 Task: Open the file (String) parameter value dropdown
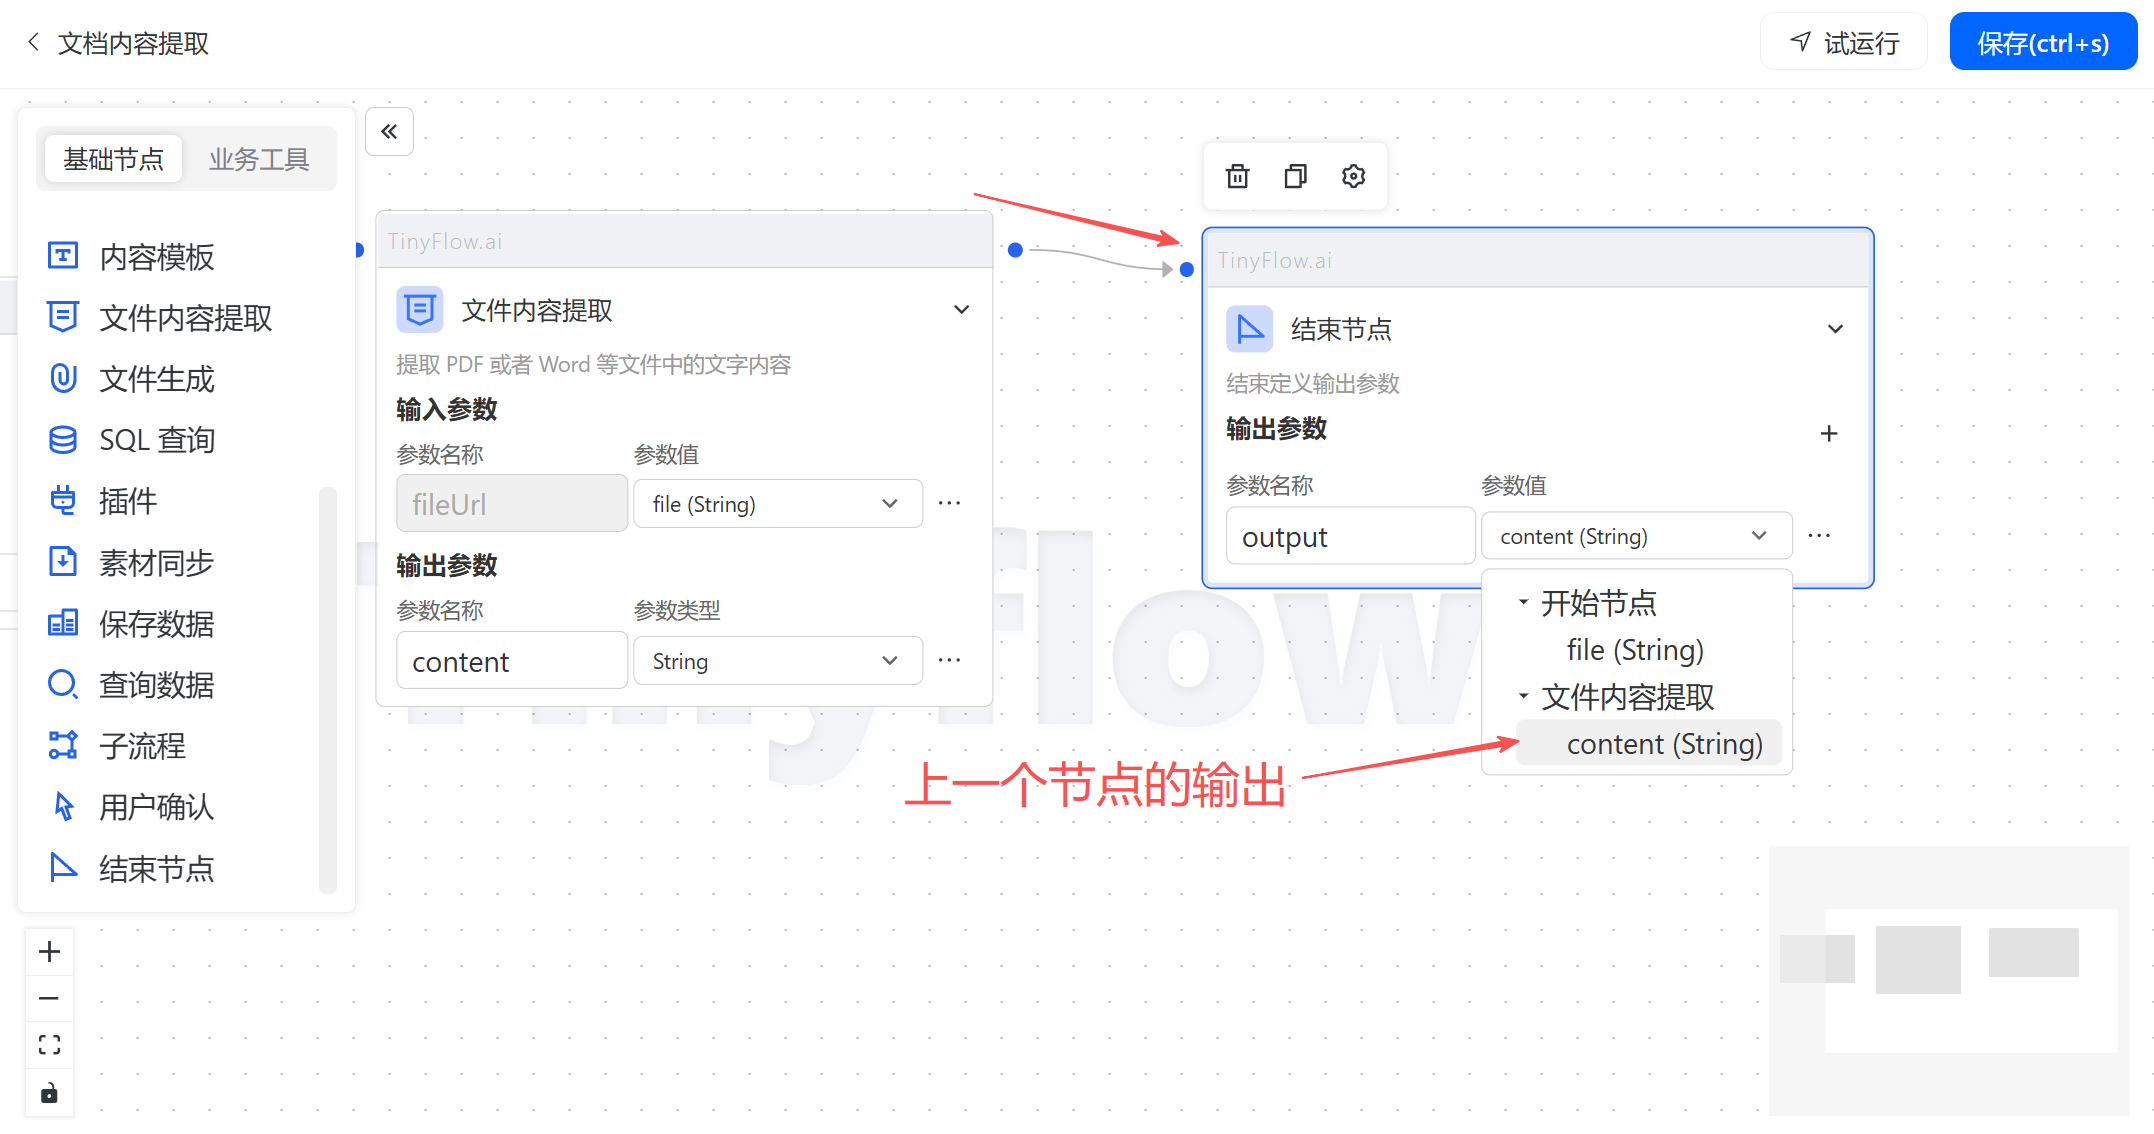coord(777,504)
